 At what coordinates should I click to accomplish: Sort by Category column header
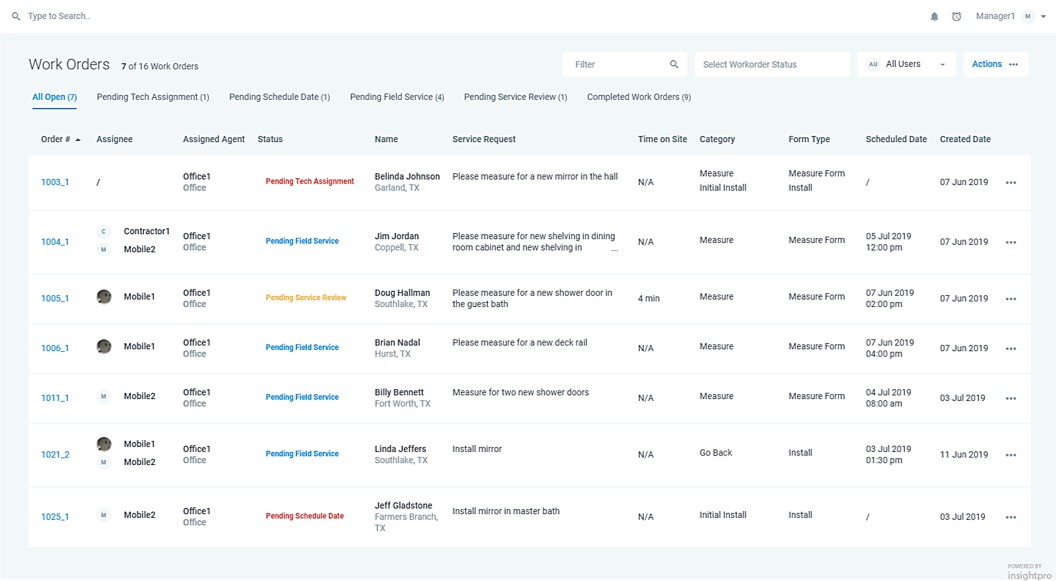717,140
